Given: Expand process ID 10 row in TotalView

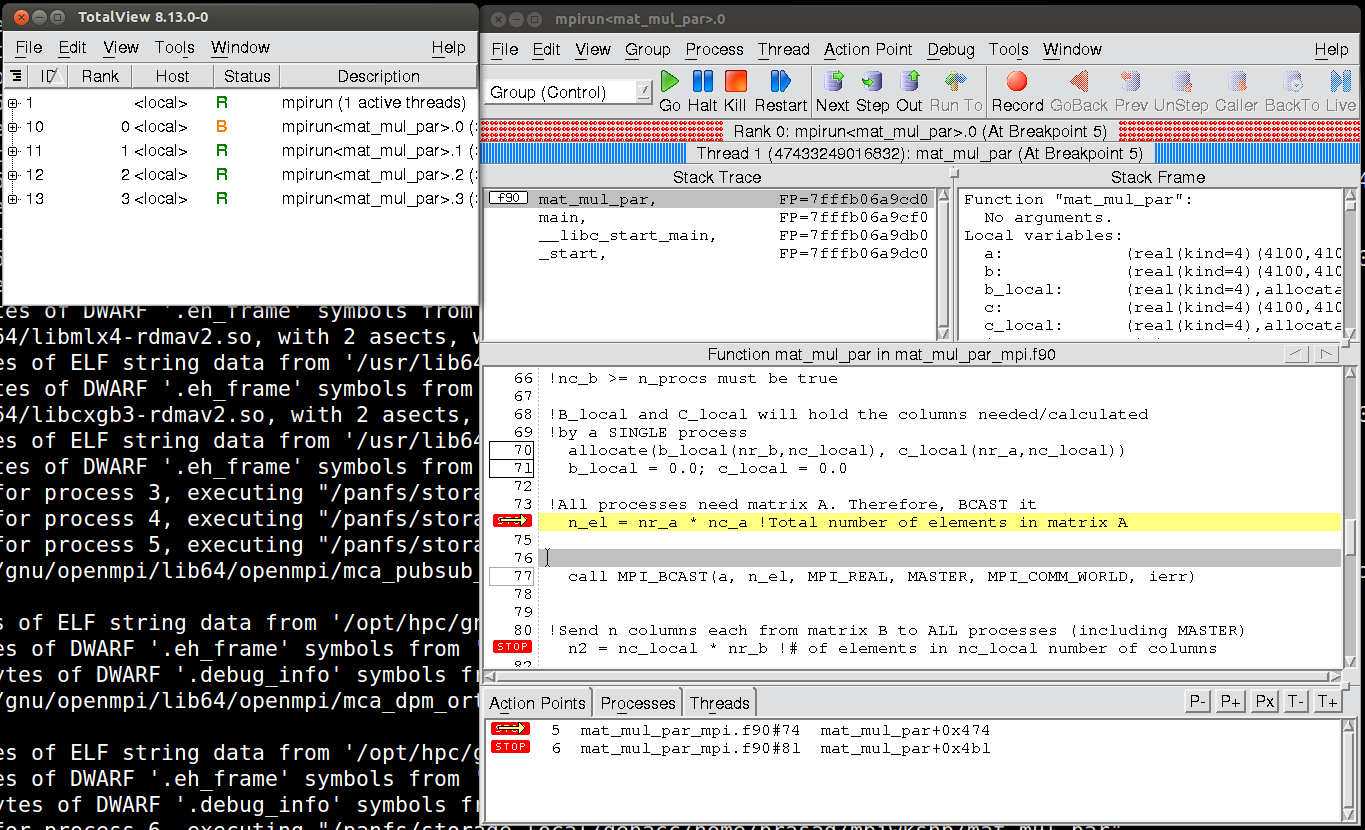Looking at the screenshot, I should (x=12, y=127).
